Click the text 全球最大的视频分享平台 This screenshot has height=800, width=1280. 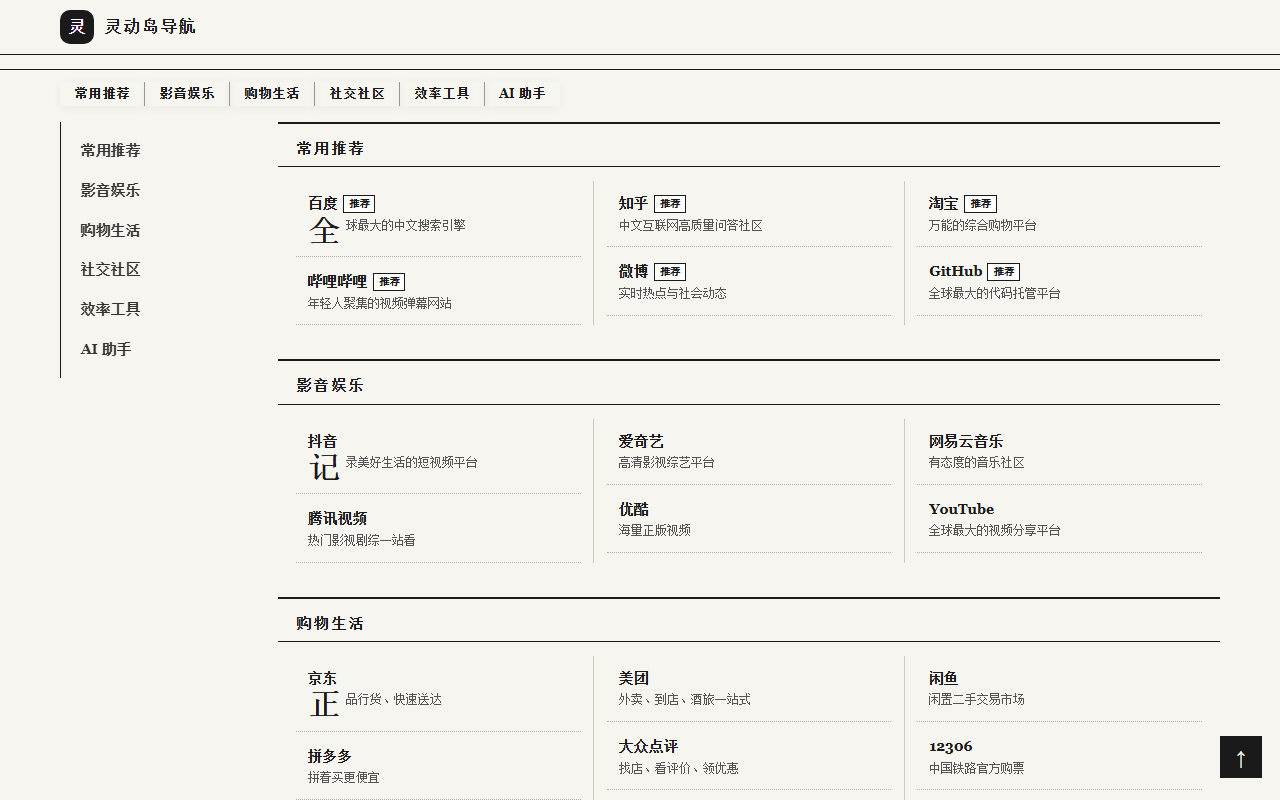(995, 531)
